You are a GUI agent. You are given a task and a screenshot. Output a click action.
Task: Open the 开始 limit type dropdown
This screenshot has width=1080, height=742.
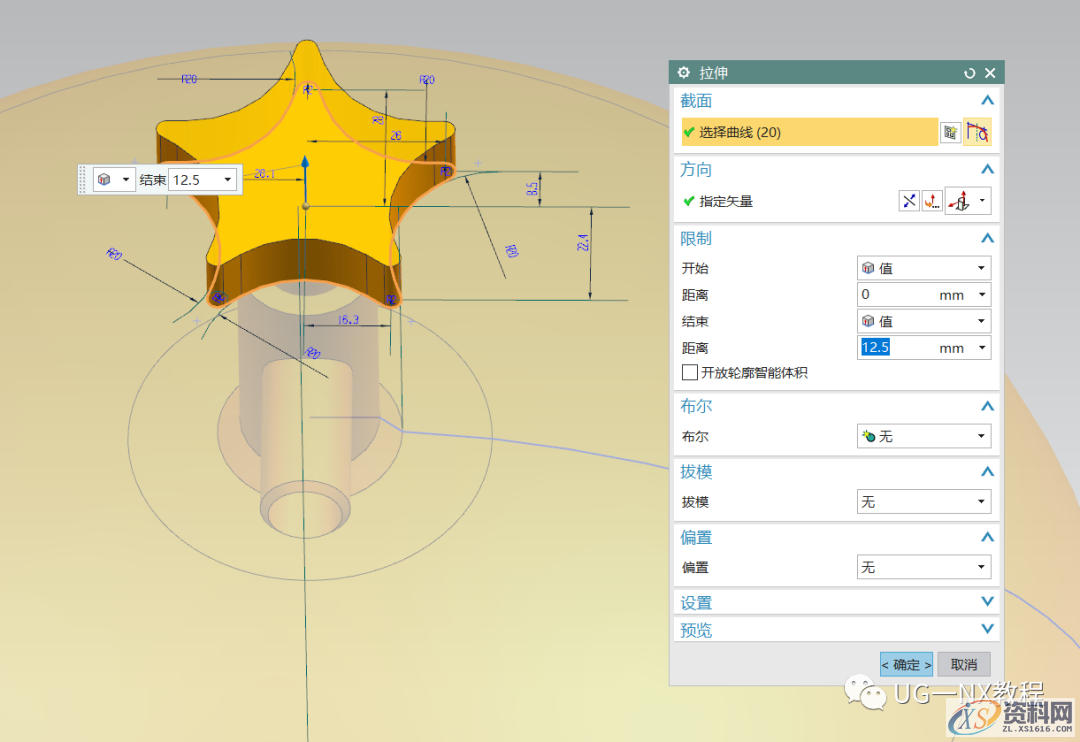tap(924, 268)
